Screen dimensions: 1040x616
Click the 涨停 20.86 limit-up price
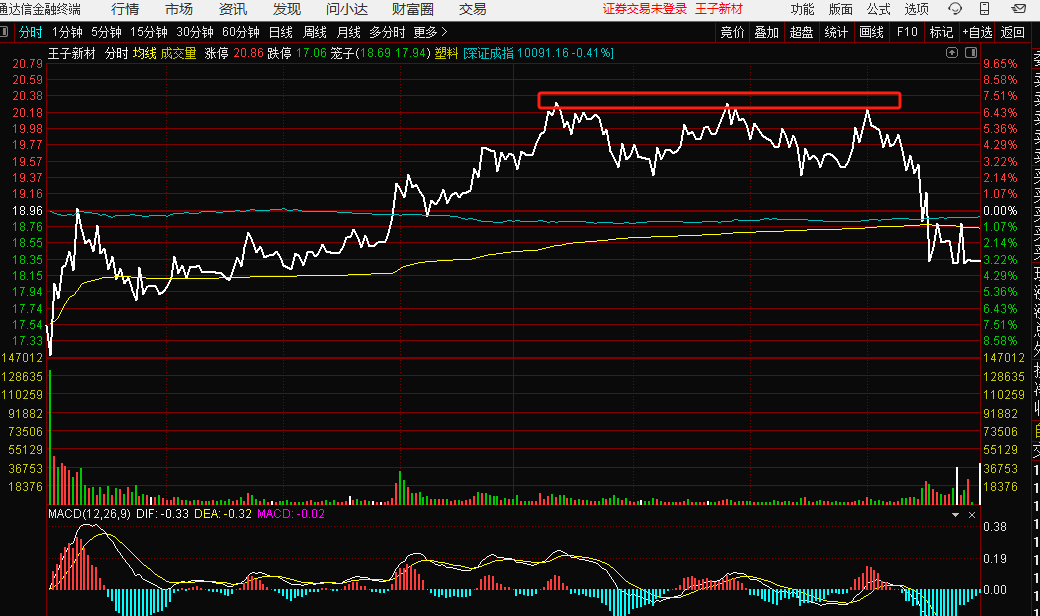(233, 53)
